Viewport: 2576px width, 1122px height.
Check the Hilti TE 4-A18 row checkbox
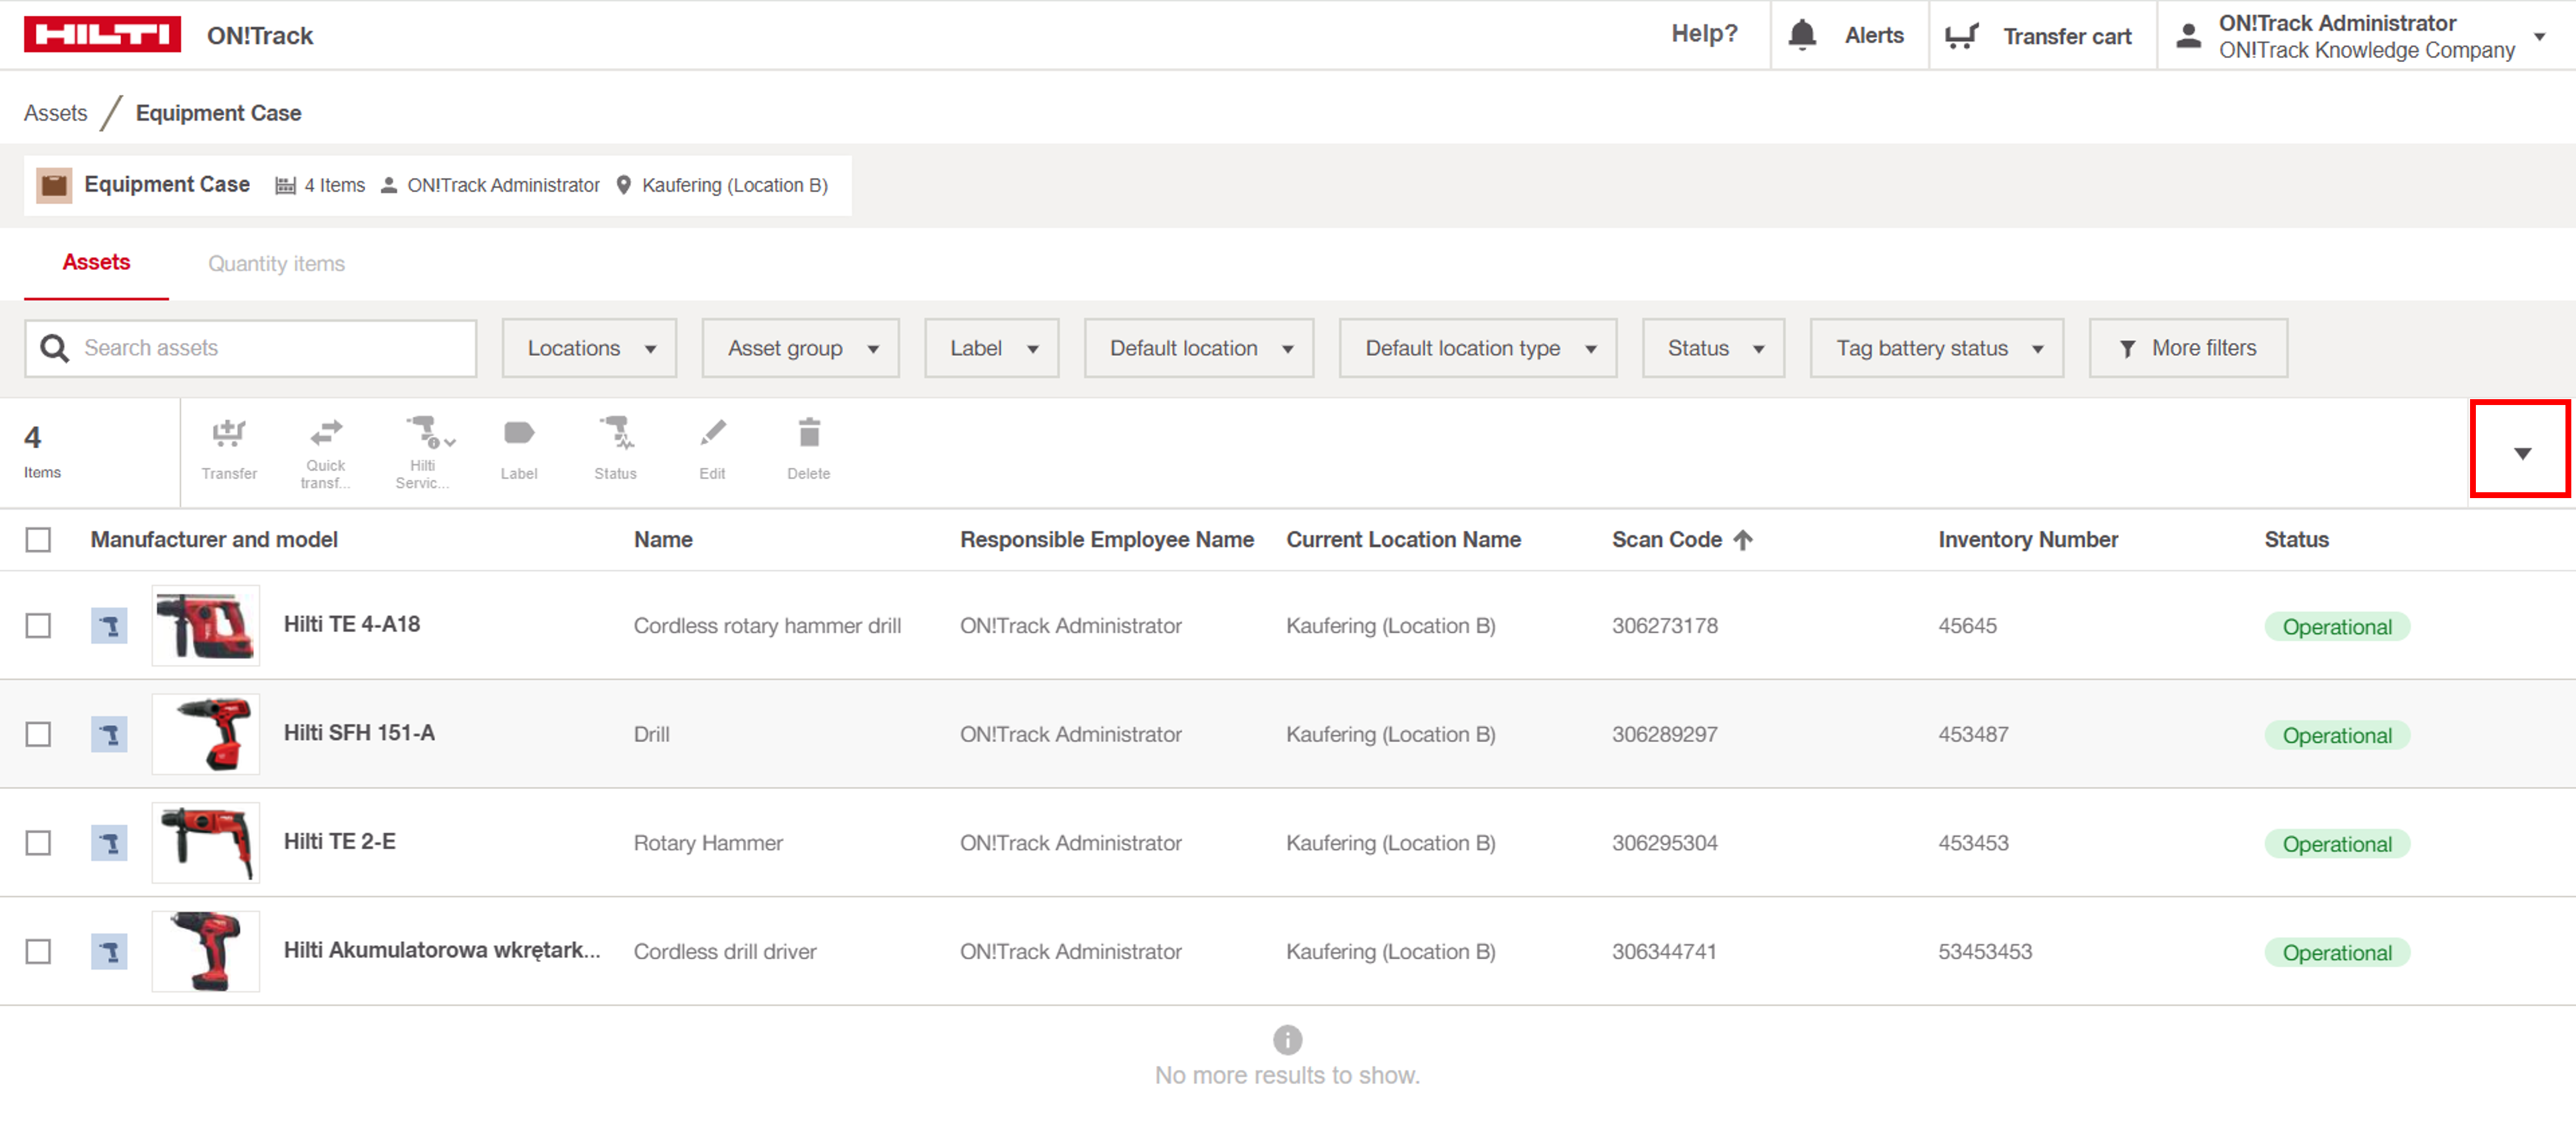click(38, 626)
